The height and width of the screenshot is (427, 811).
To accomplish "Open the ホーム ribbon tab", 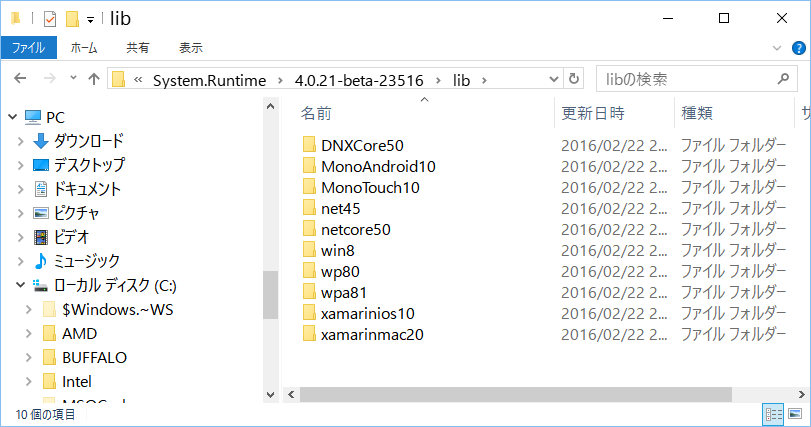I will tap(84, 48).
